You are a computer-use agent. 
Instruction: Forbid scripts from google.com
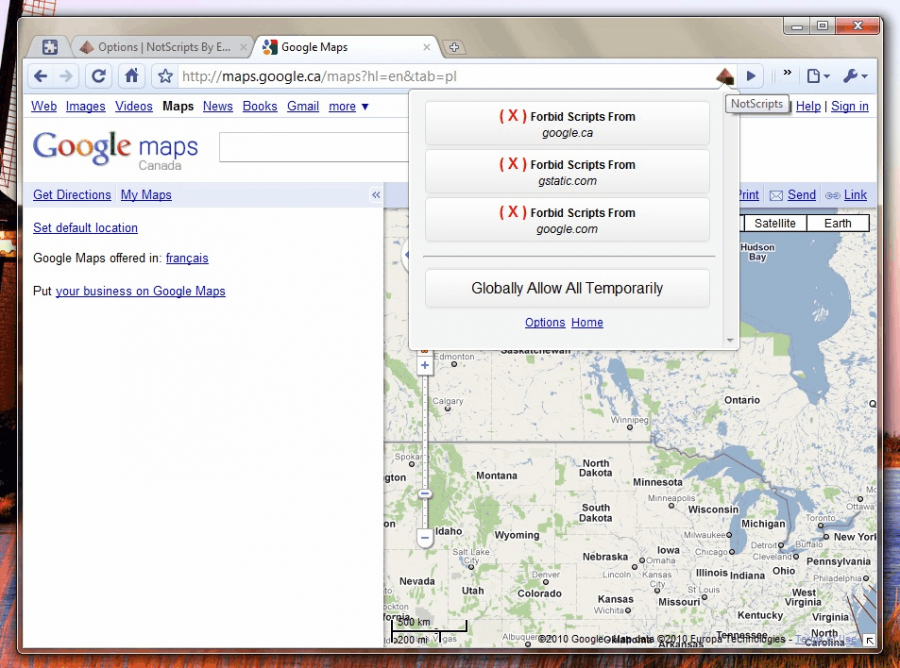click(567, 220)
